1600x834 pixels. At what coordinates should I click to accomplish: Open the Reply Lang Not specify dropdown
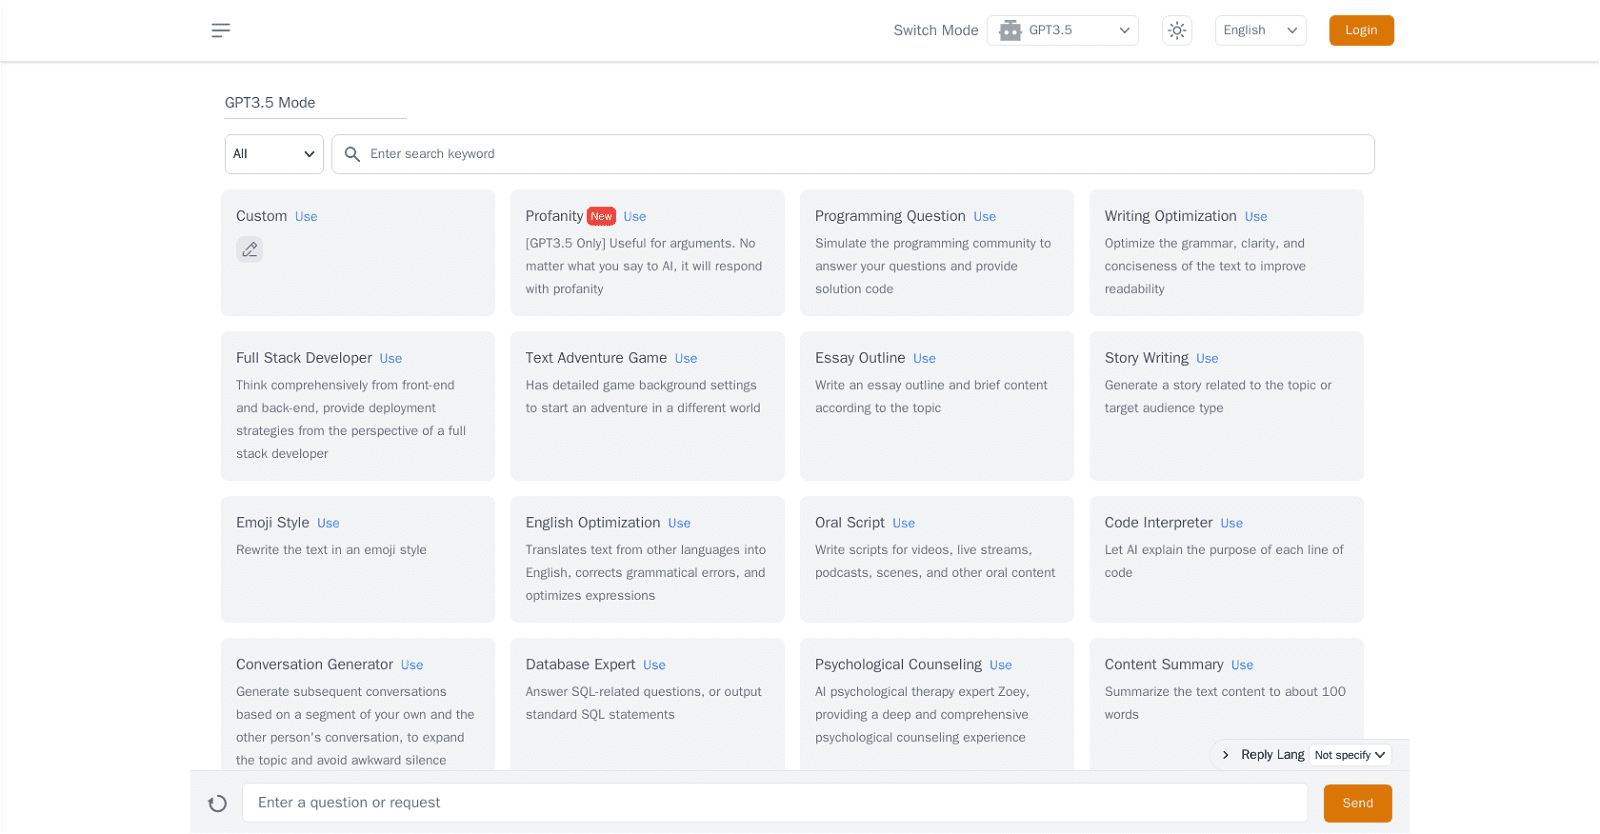1350,755
